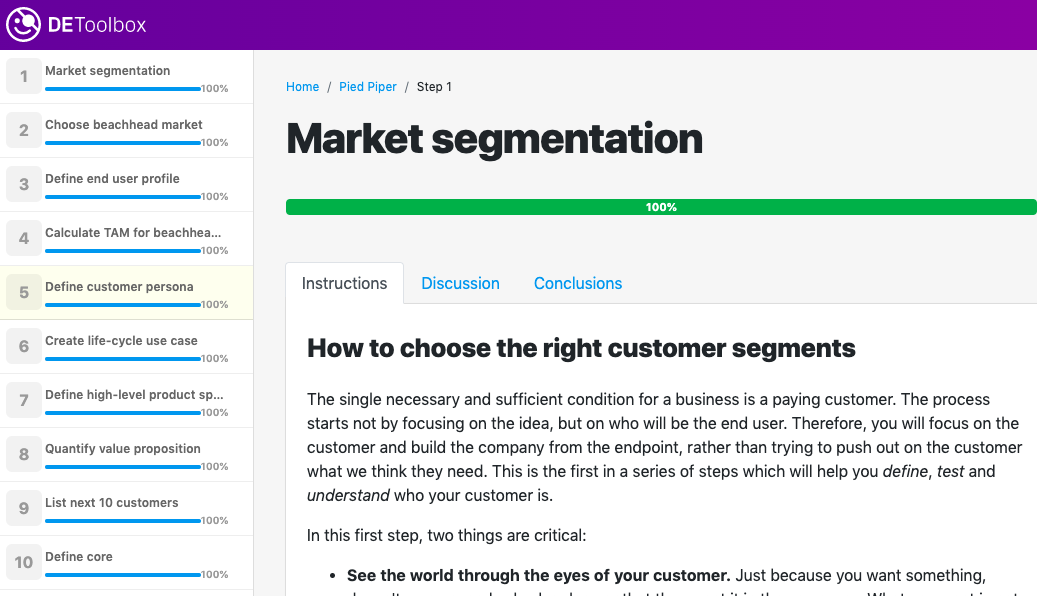Select the Instructions tab
Image resolution: width=1037 pixels, height=596 pixels.
344,284
